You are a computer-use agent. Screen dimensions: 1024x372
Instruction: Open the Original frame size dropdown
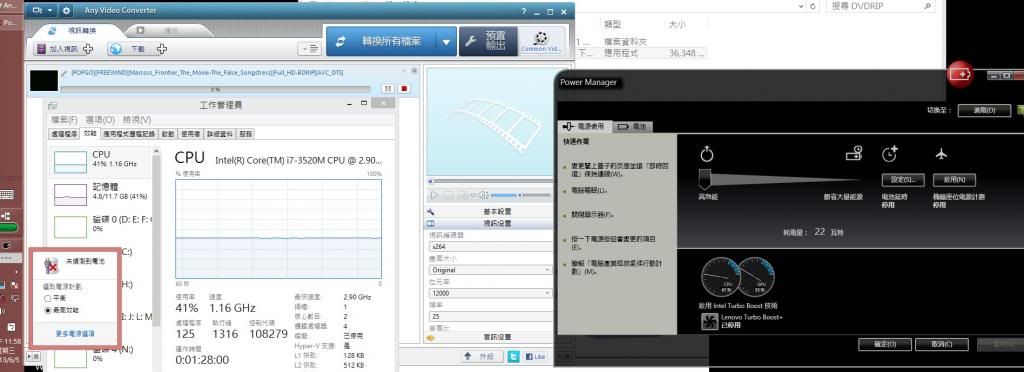490,270
